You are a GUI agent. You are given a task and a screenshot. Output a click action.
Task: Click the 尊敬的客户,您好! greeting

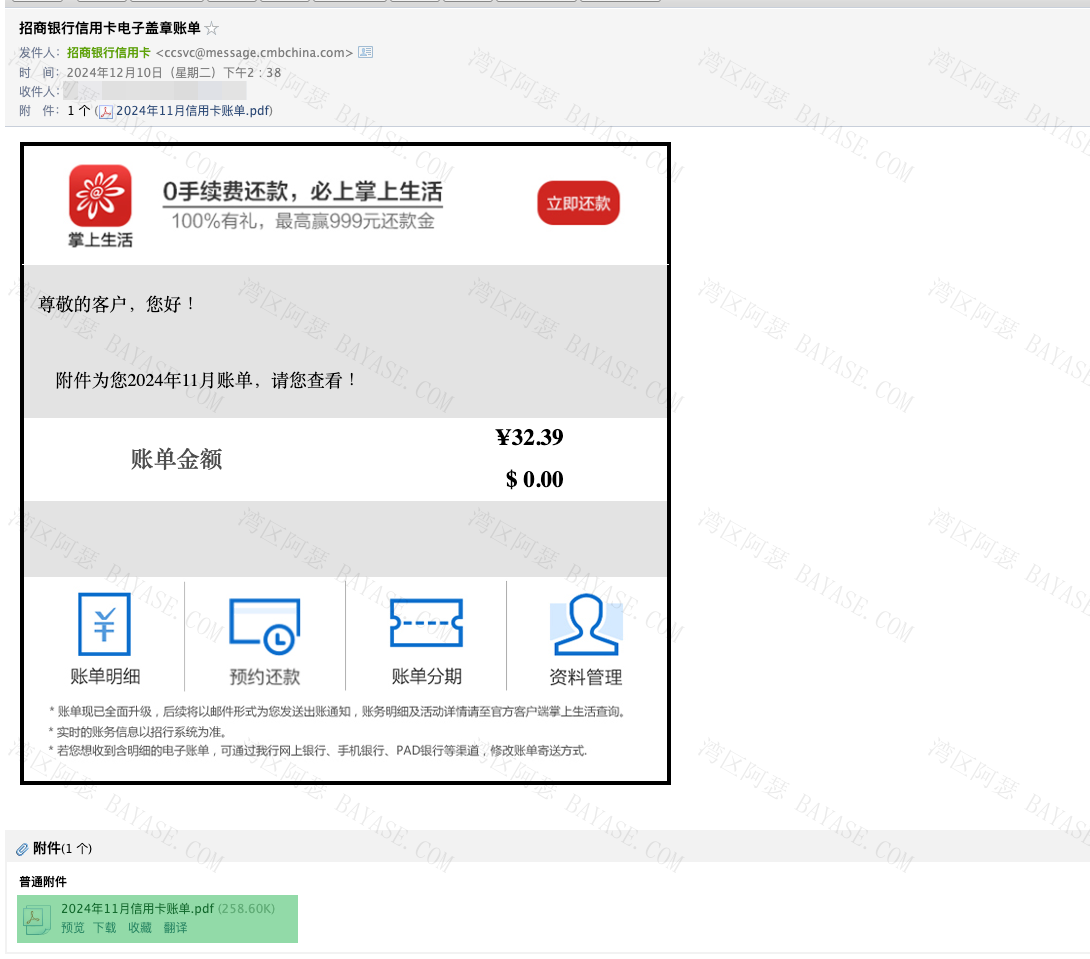pos(116,304)
